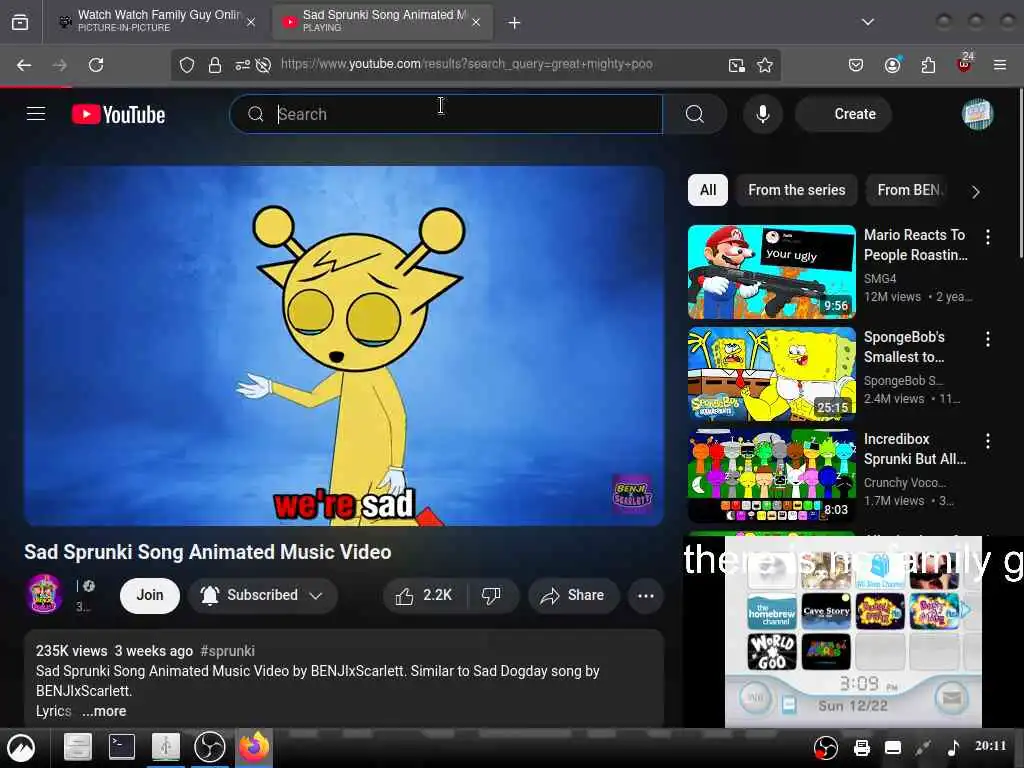Image resolution: width=1024 pixels, height=768 pixels.
Task: Open the file manager in taskbar
Action: [x=78, y=748]
